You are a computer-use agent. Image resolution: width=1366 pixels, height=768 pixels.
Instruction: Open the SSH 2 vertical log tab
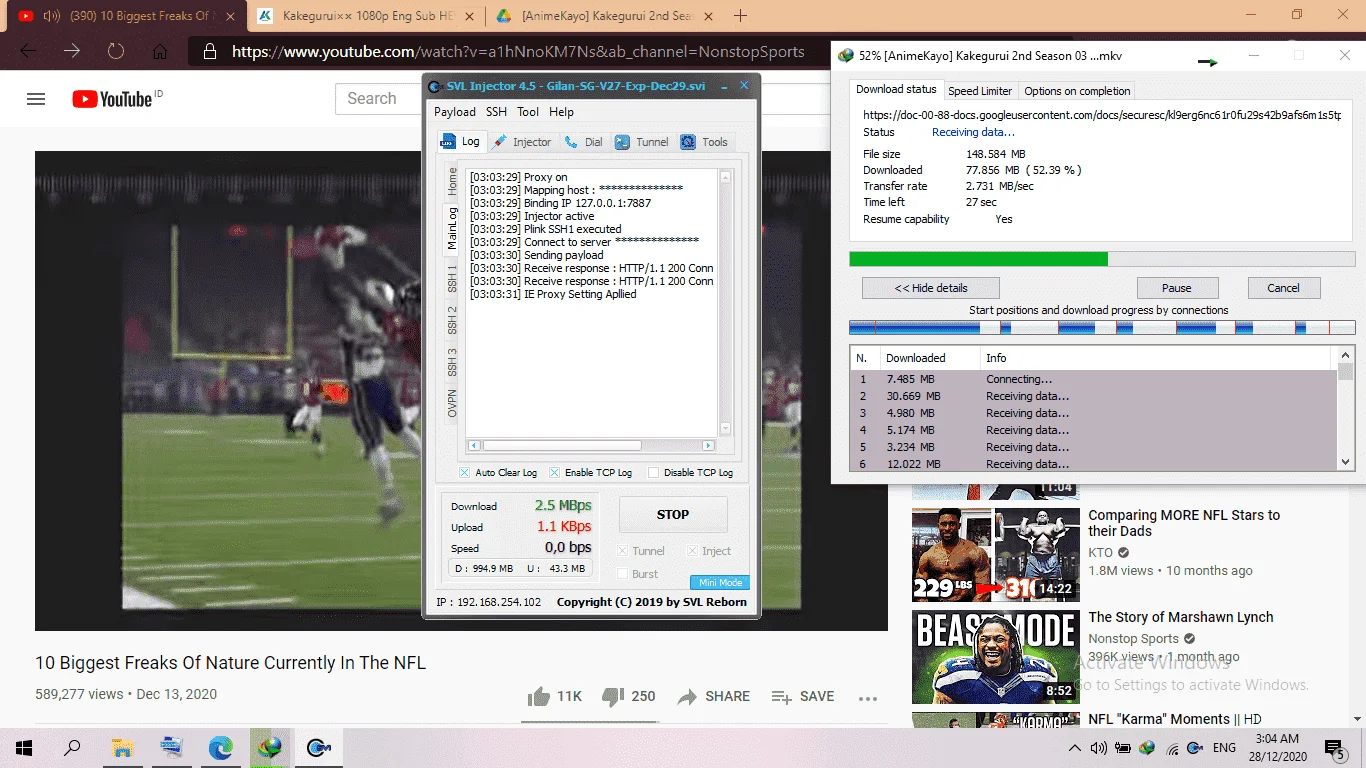(x=452, y=320)
